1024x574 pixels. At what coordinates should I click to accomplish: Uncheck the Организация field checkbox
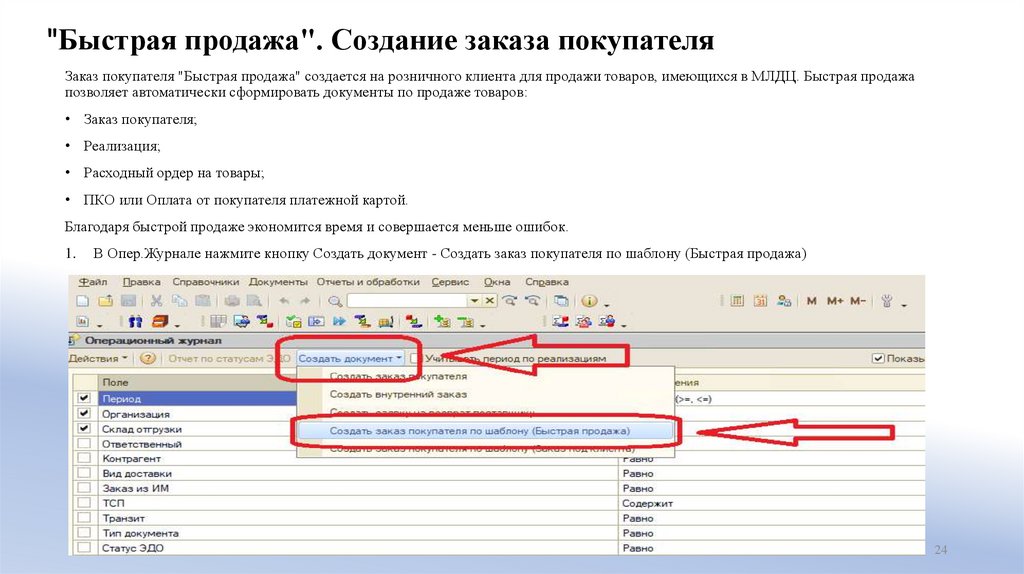click(x=84, y=413)
